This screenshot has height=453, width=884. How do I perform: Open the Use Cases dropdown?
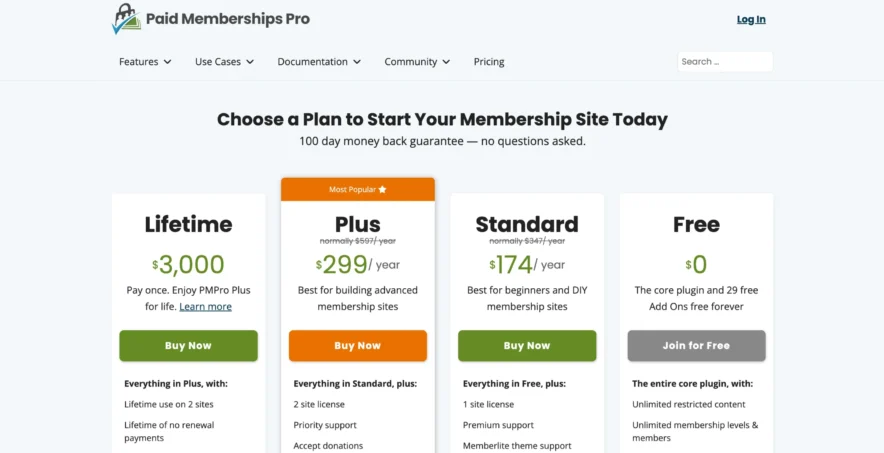[x=224, y=62]
